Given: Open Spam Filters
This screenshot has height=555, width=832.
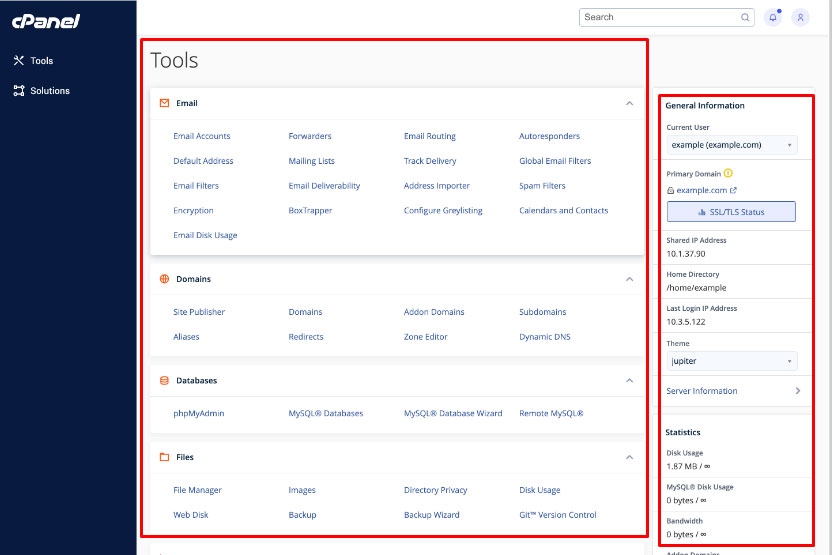Looking at the screenshot, I should click(x=542, y=186).
